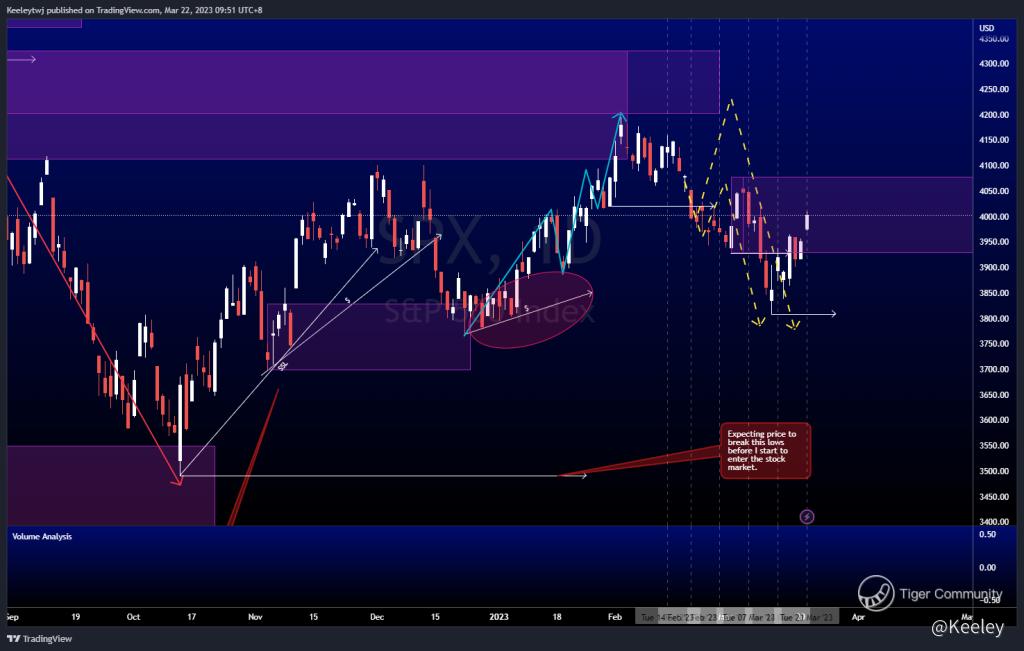Click the "19" date label on the time axis
The width and height of the screenshot is (1024, 651).
coord(76,617)
